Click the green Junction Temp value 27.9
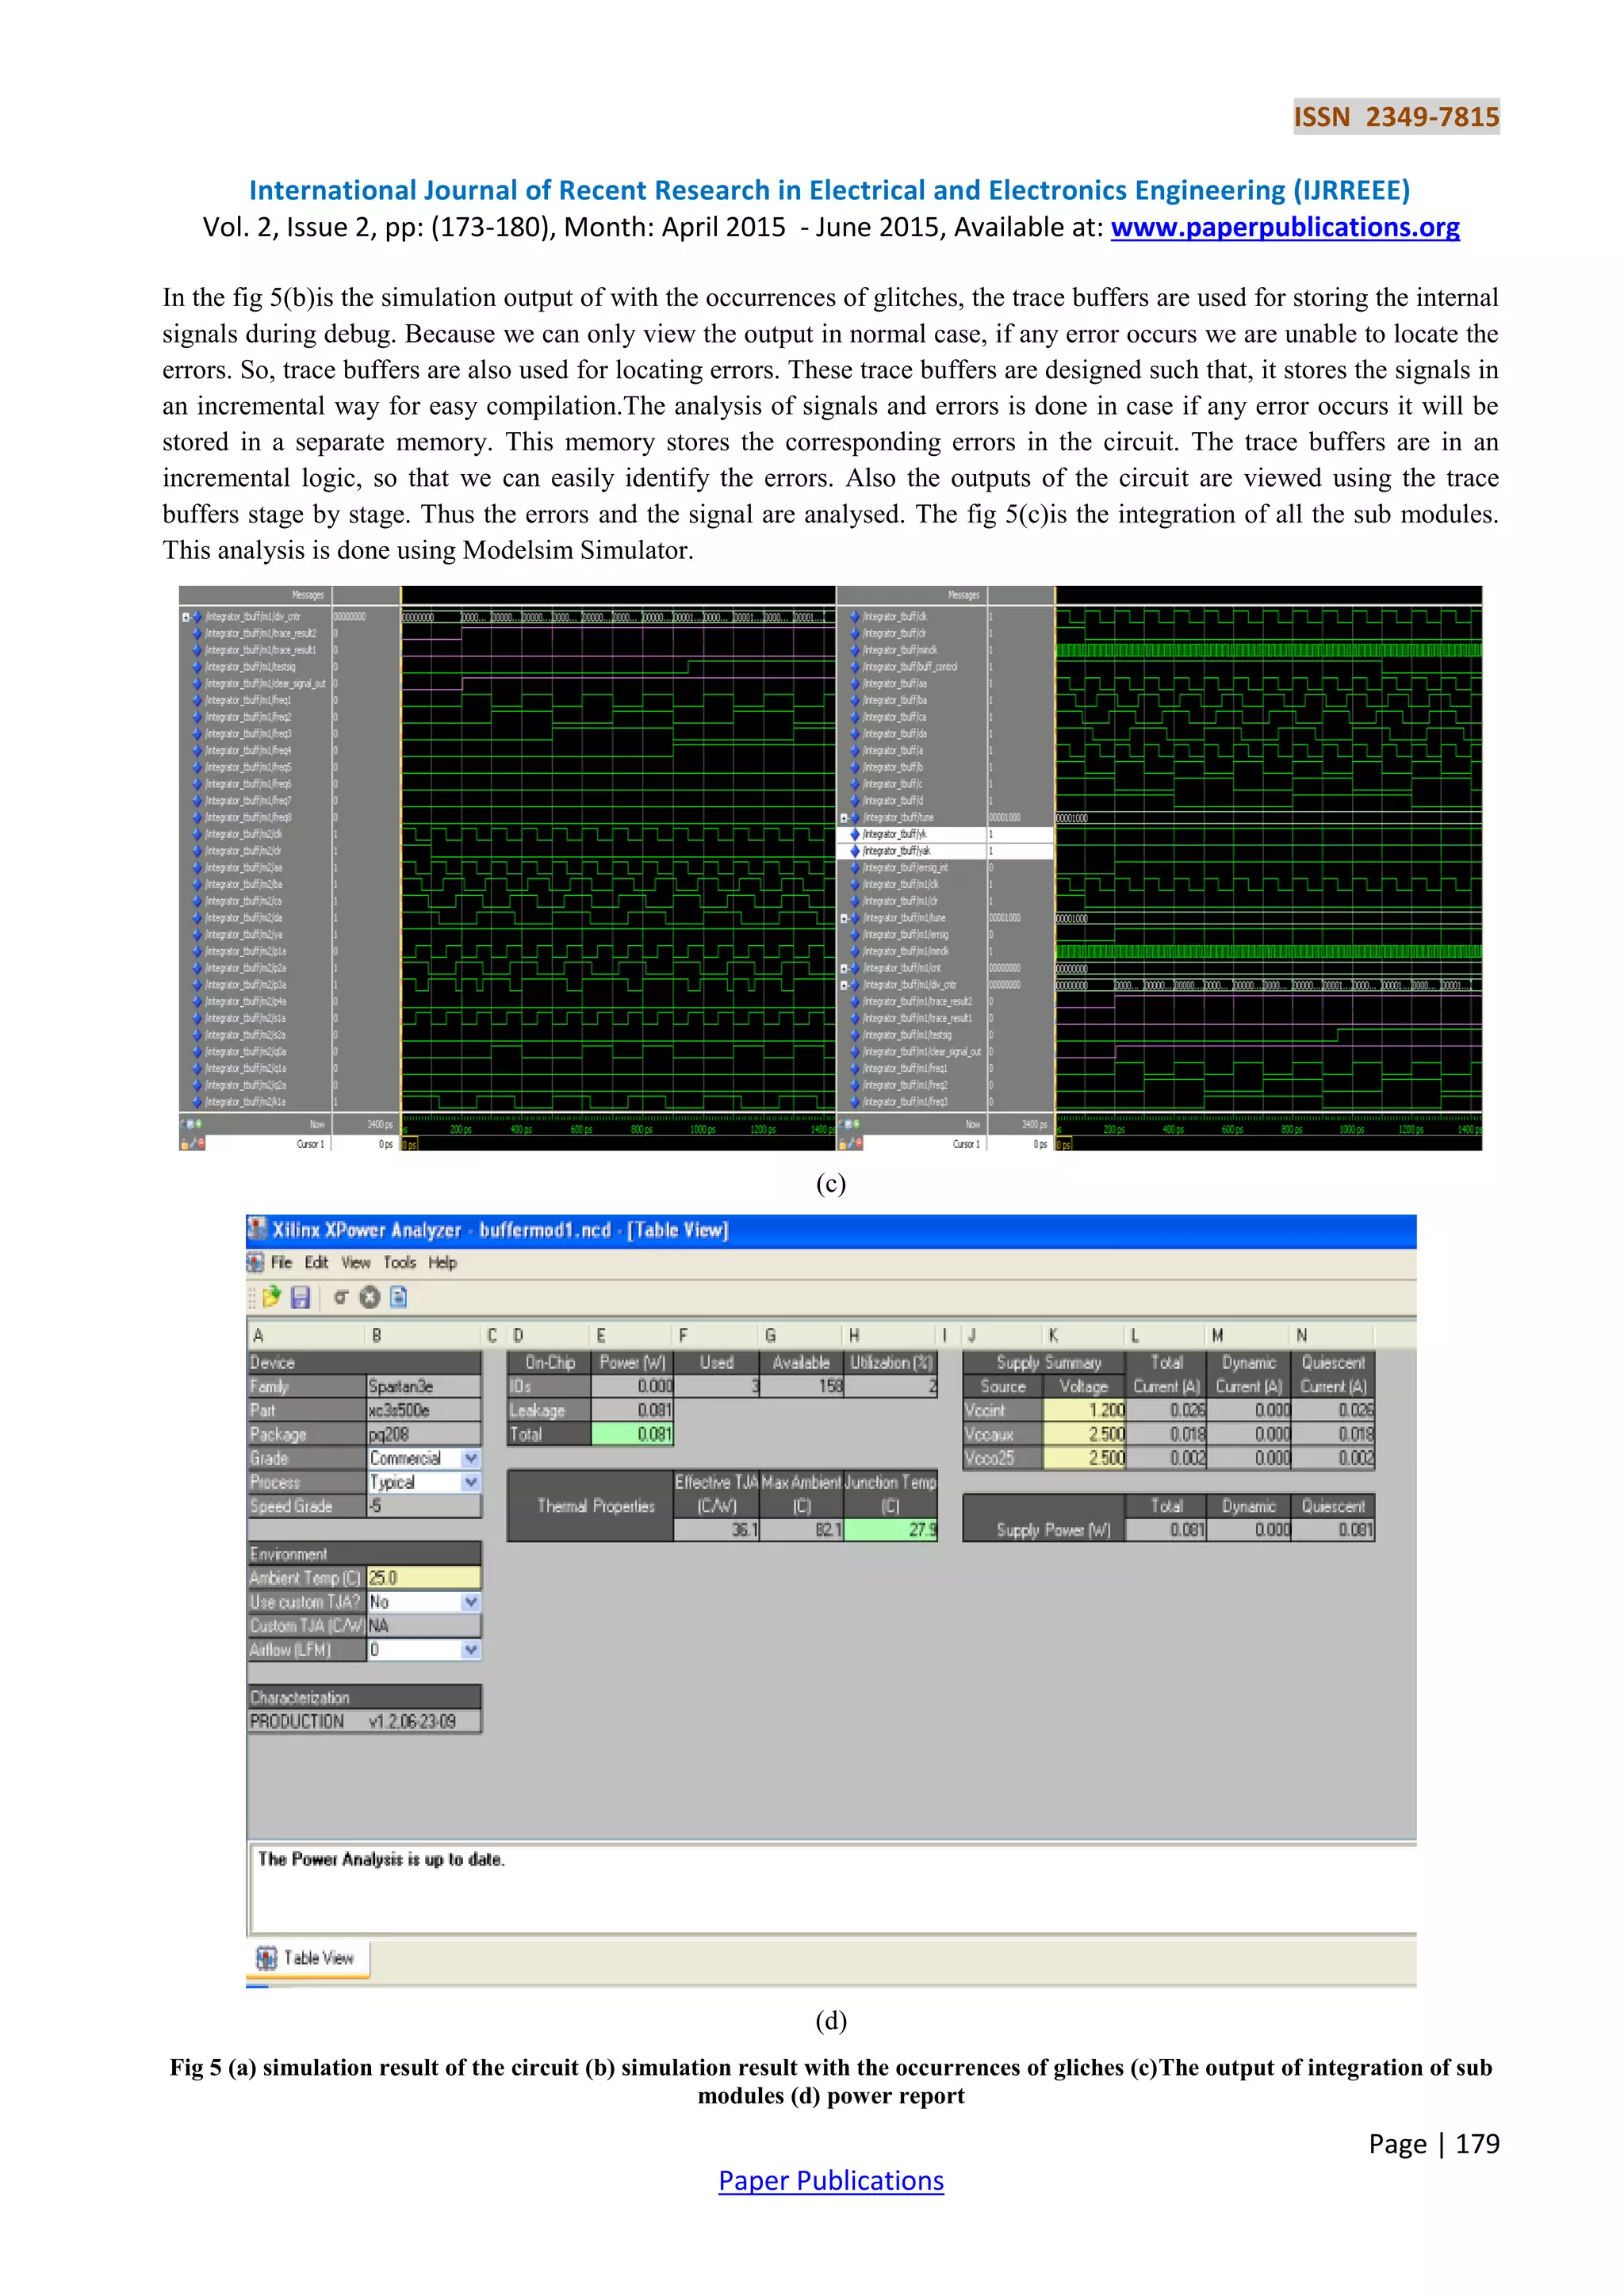1624x2296 pixels. [890, 1530]
